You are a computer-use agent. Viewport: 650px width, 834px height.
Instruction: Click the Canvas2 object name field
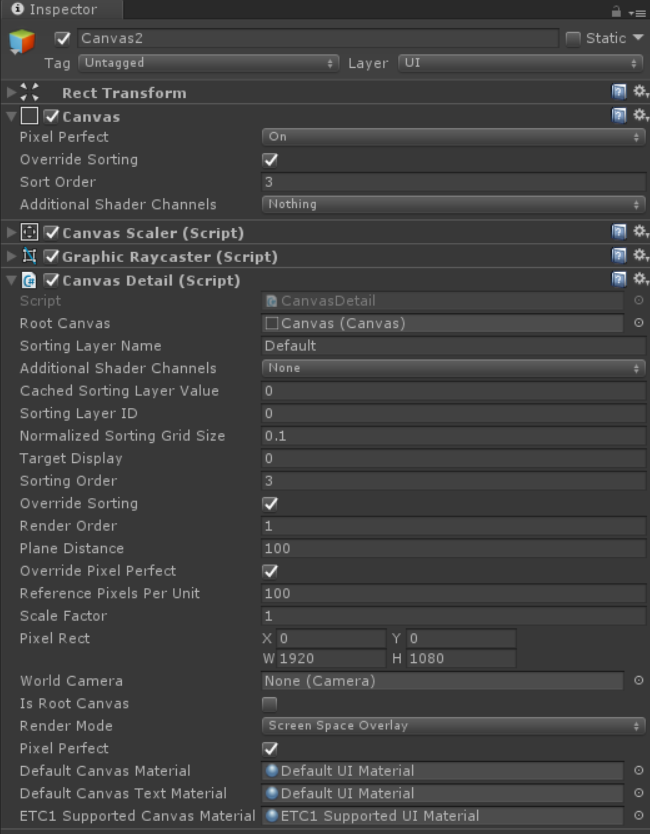[x=316, y=38]
